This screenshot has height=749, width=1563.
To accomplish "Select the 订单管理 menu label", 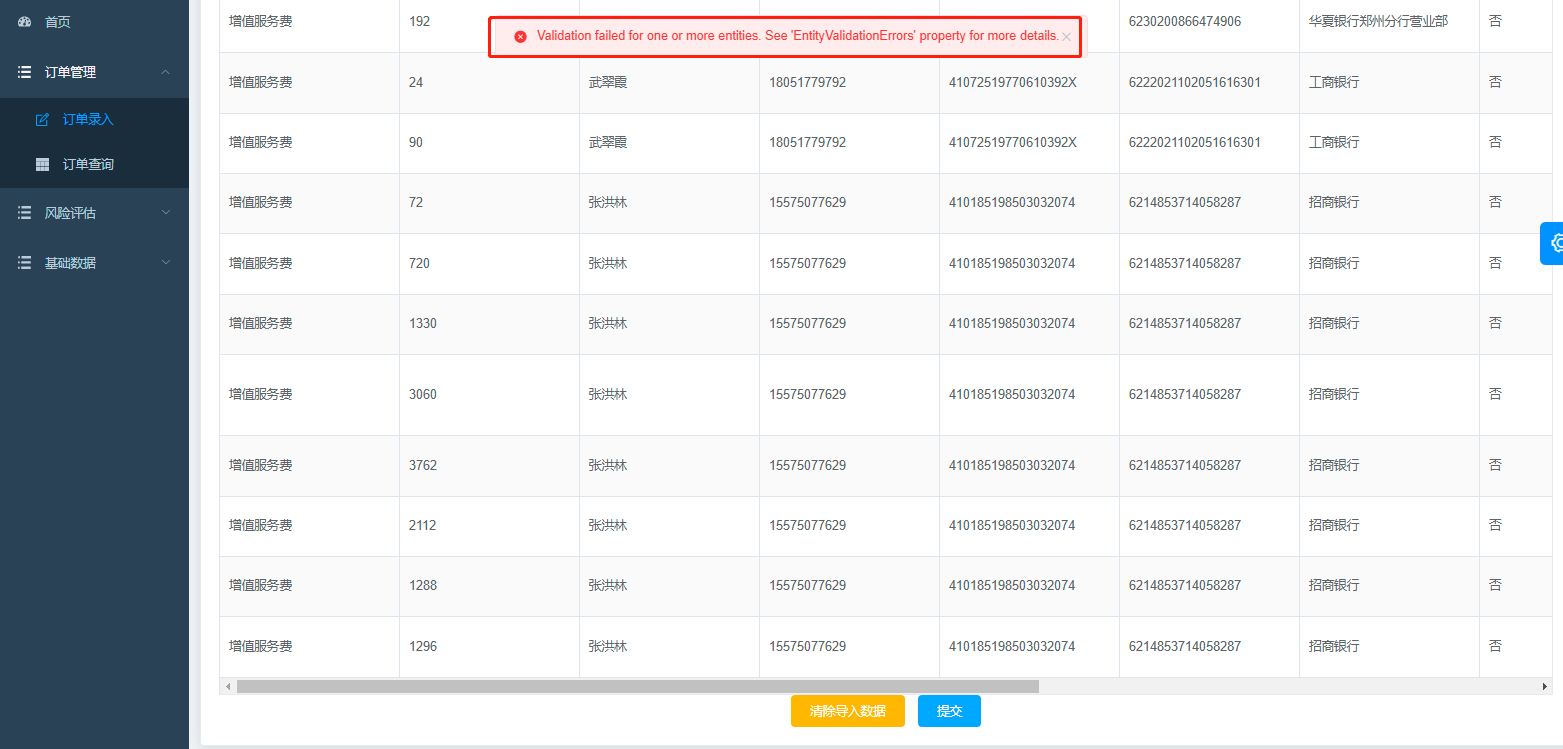I will click(70, 72).
